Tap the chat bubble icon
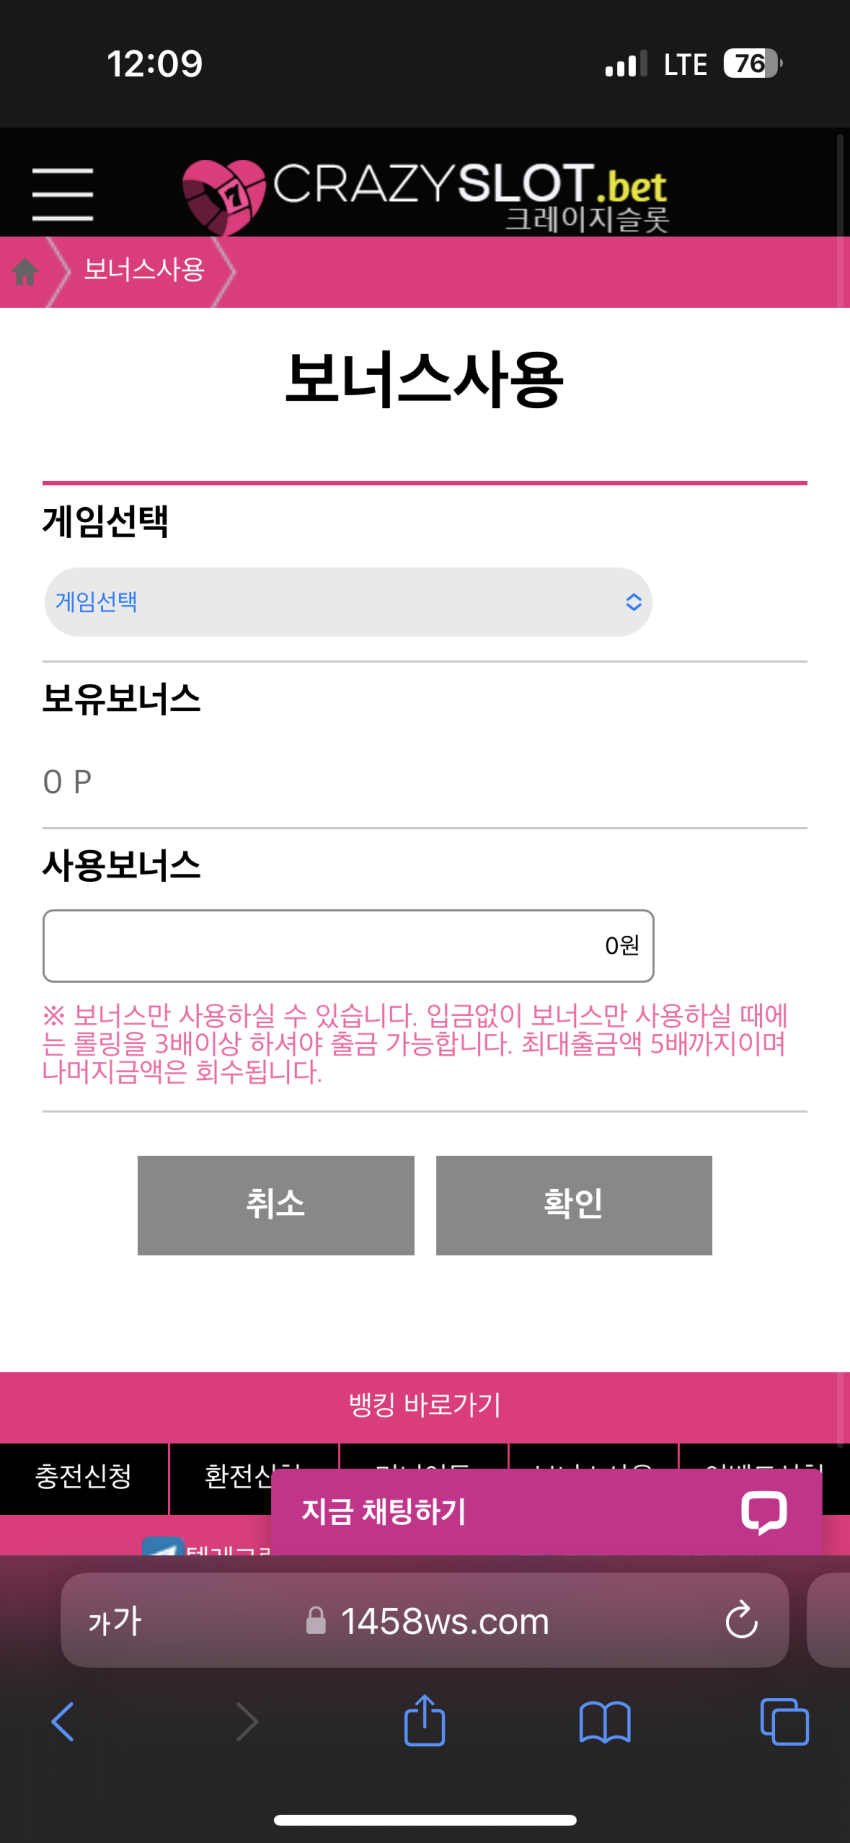Screen dimensions: 850x1843 click(x=763, y=1512)
